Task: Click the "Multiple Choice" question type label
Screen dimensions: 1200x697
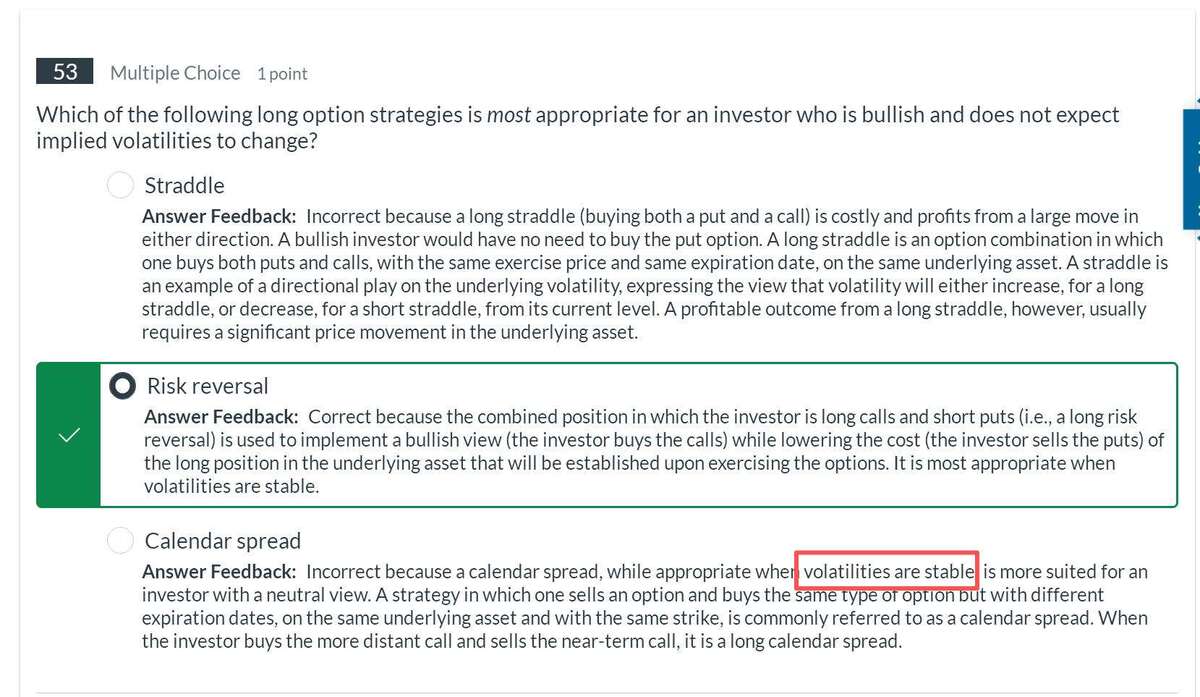Action: (175, 73)
